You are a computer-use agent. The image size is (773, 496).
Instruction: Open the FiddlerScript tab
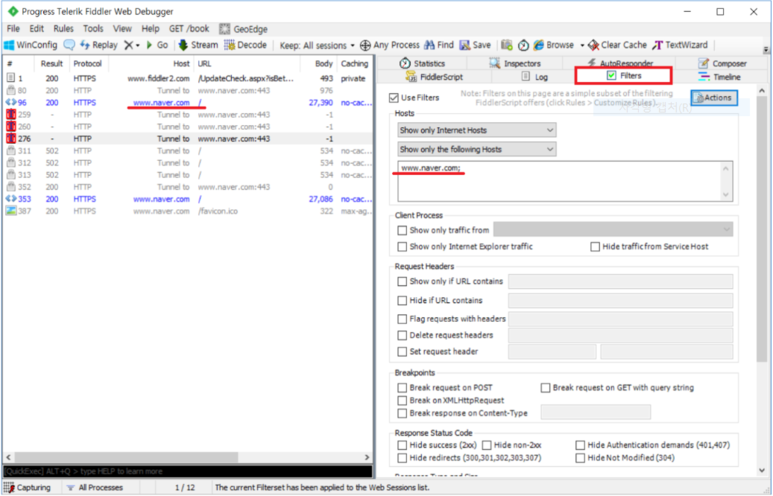coord(434,77)
